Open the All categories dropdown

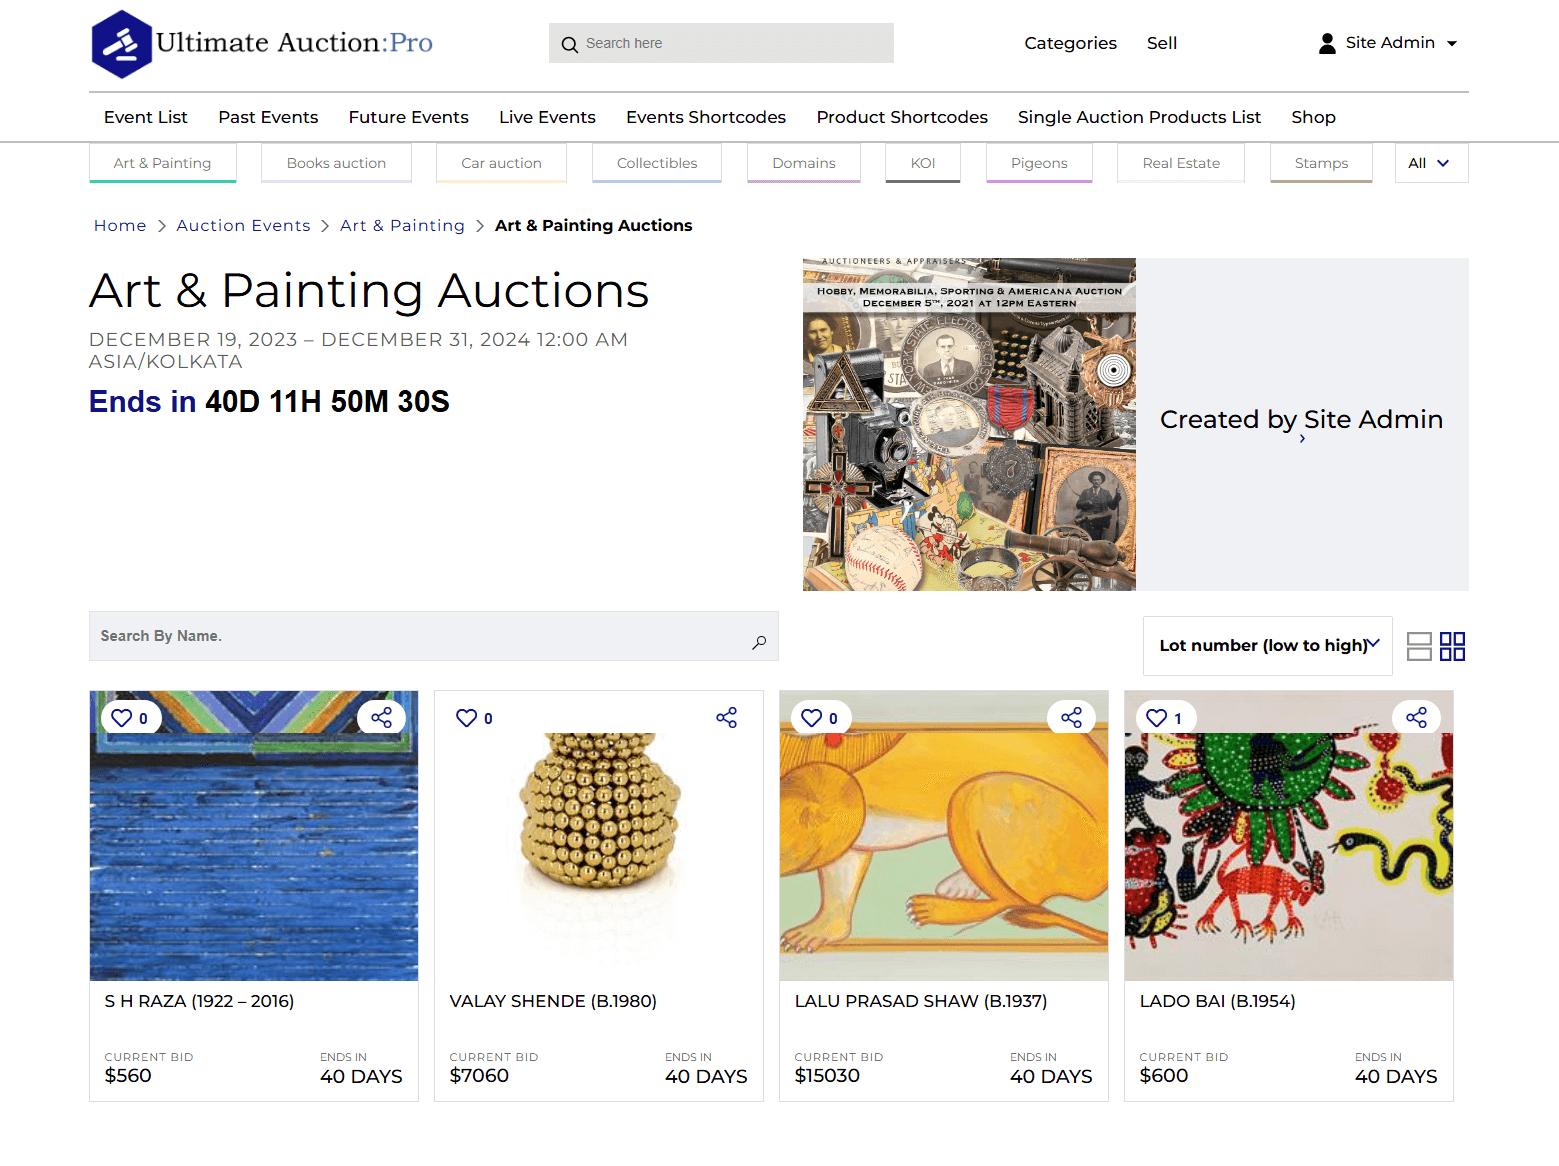1431,163
